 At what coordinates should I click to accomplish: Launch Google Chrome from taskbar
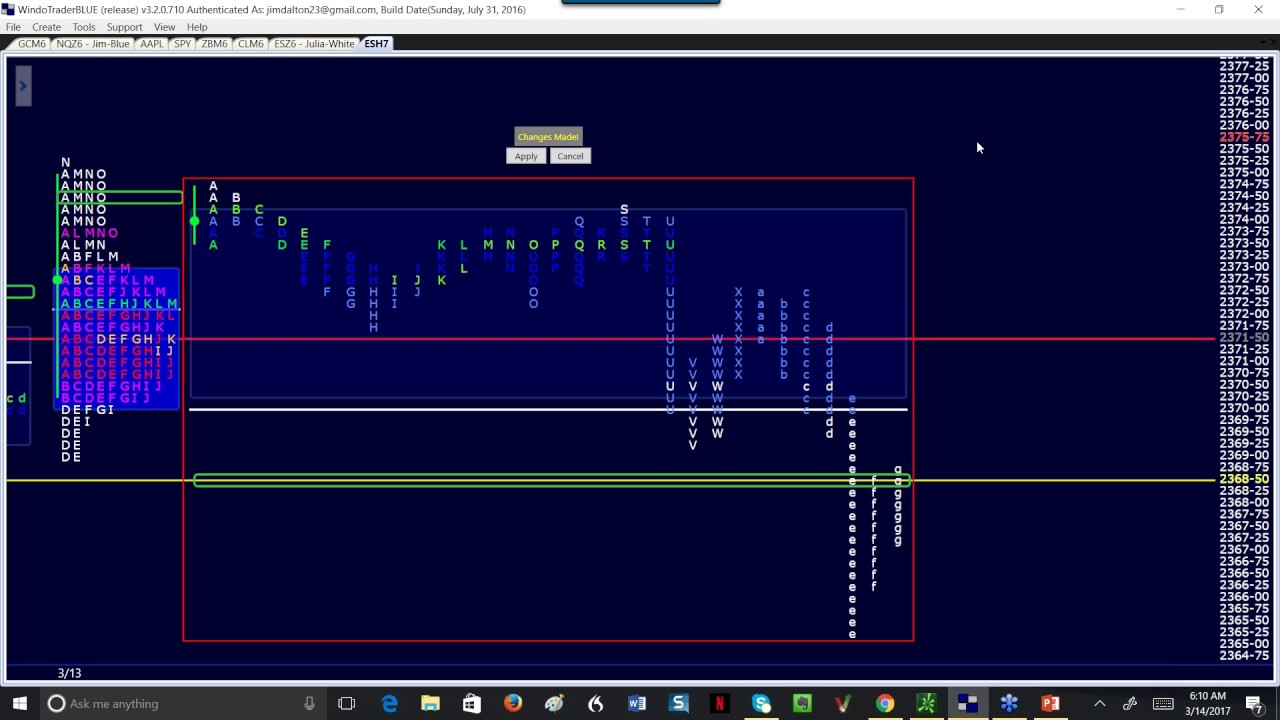pos(885,704)
